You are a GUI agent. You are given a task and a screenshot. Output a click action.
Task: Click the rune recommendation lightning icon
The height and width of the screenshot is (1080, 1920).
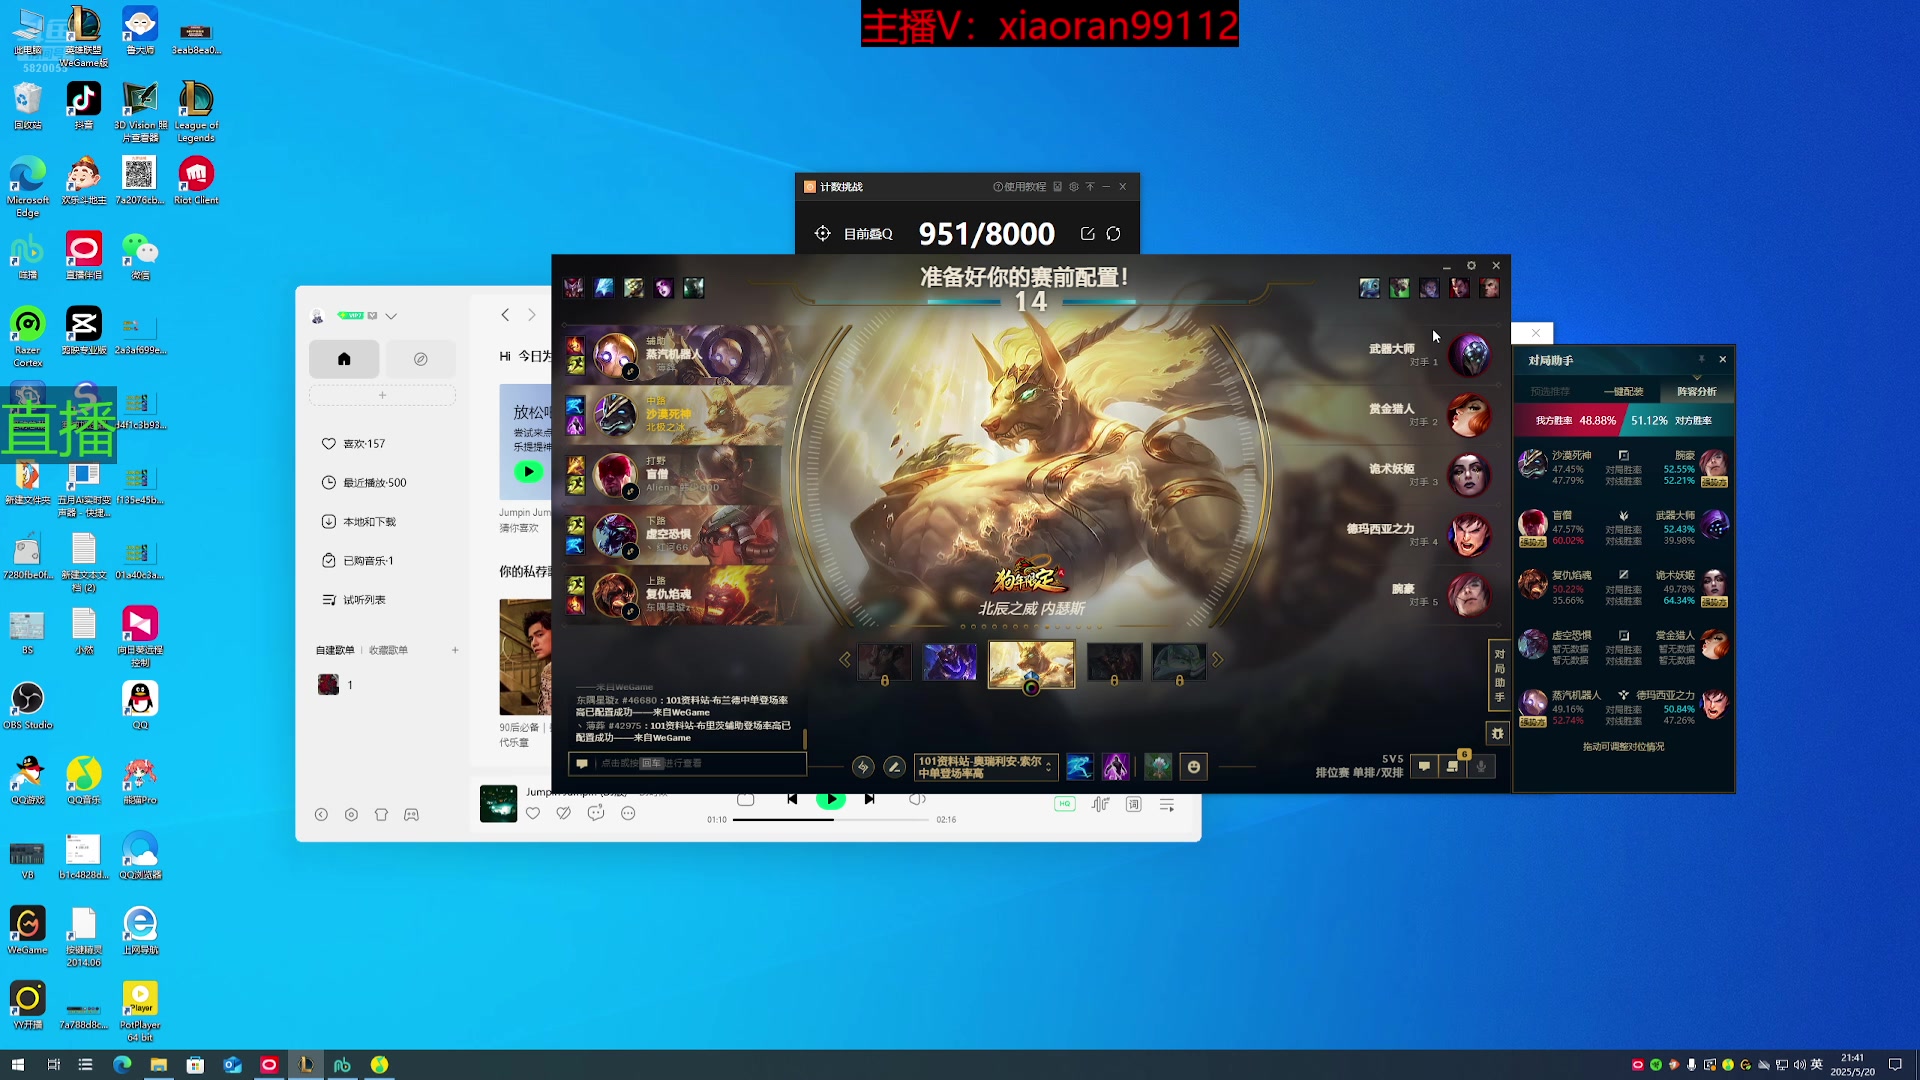click(x=863, y=767)
